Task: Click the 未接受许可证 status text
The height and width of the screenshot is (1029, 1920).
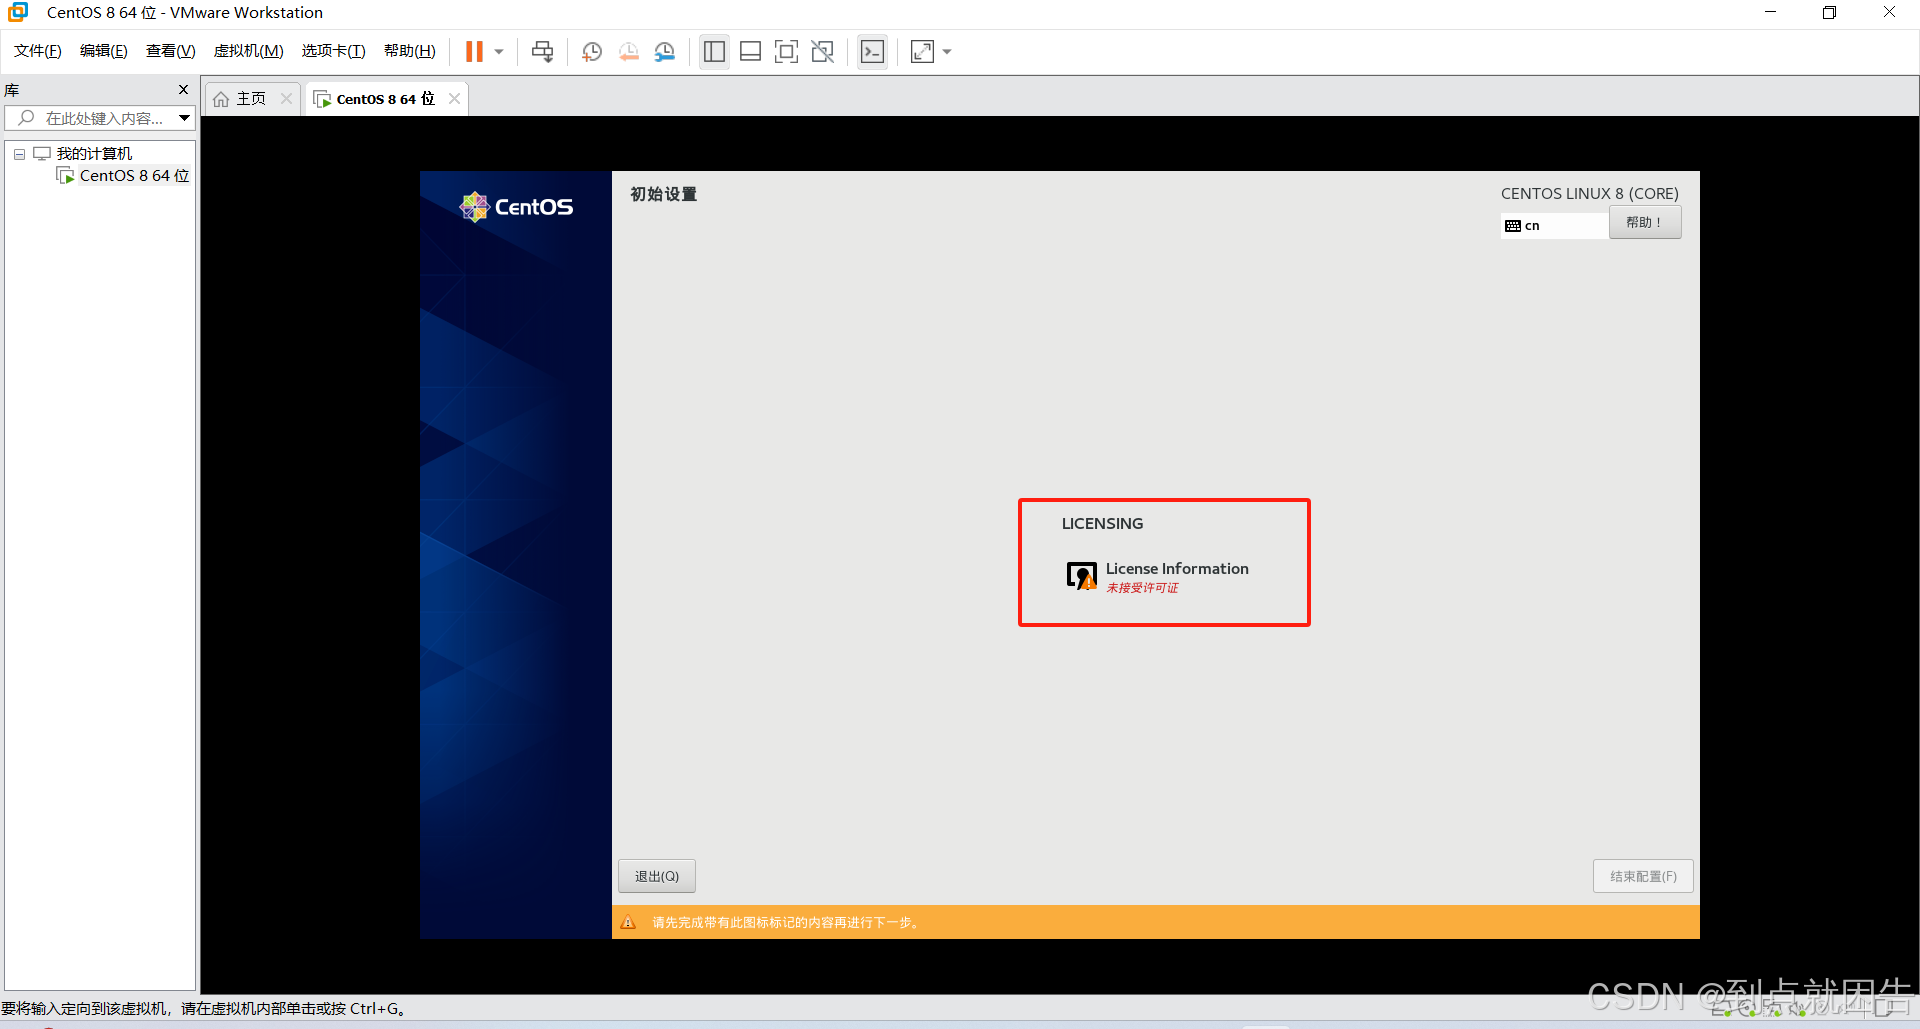Action: click(x=1142, y=588)
